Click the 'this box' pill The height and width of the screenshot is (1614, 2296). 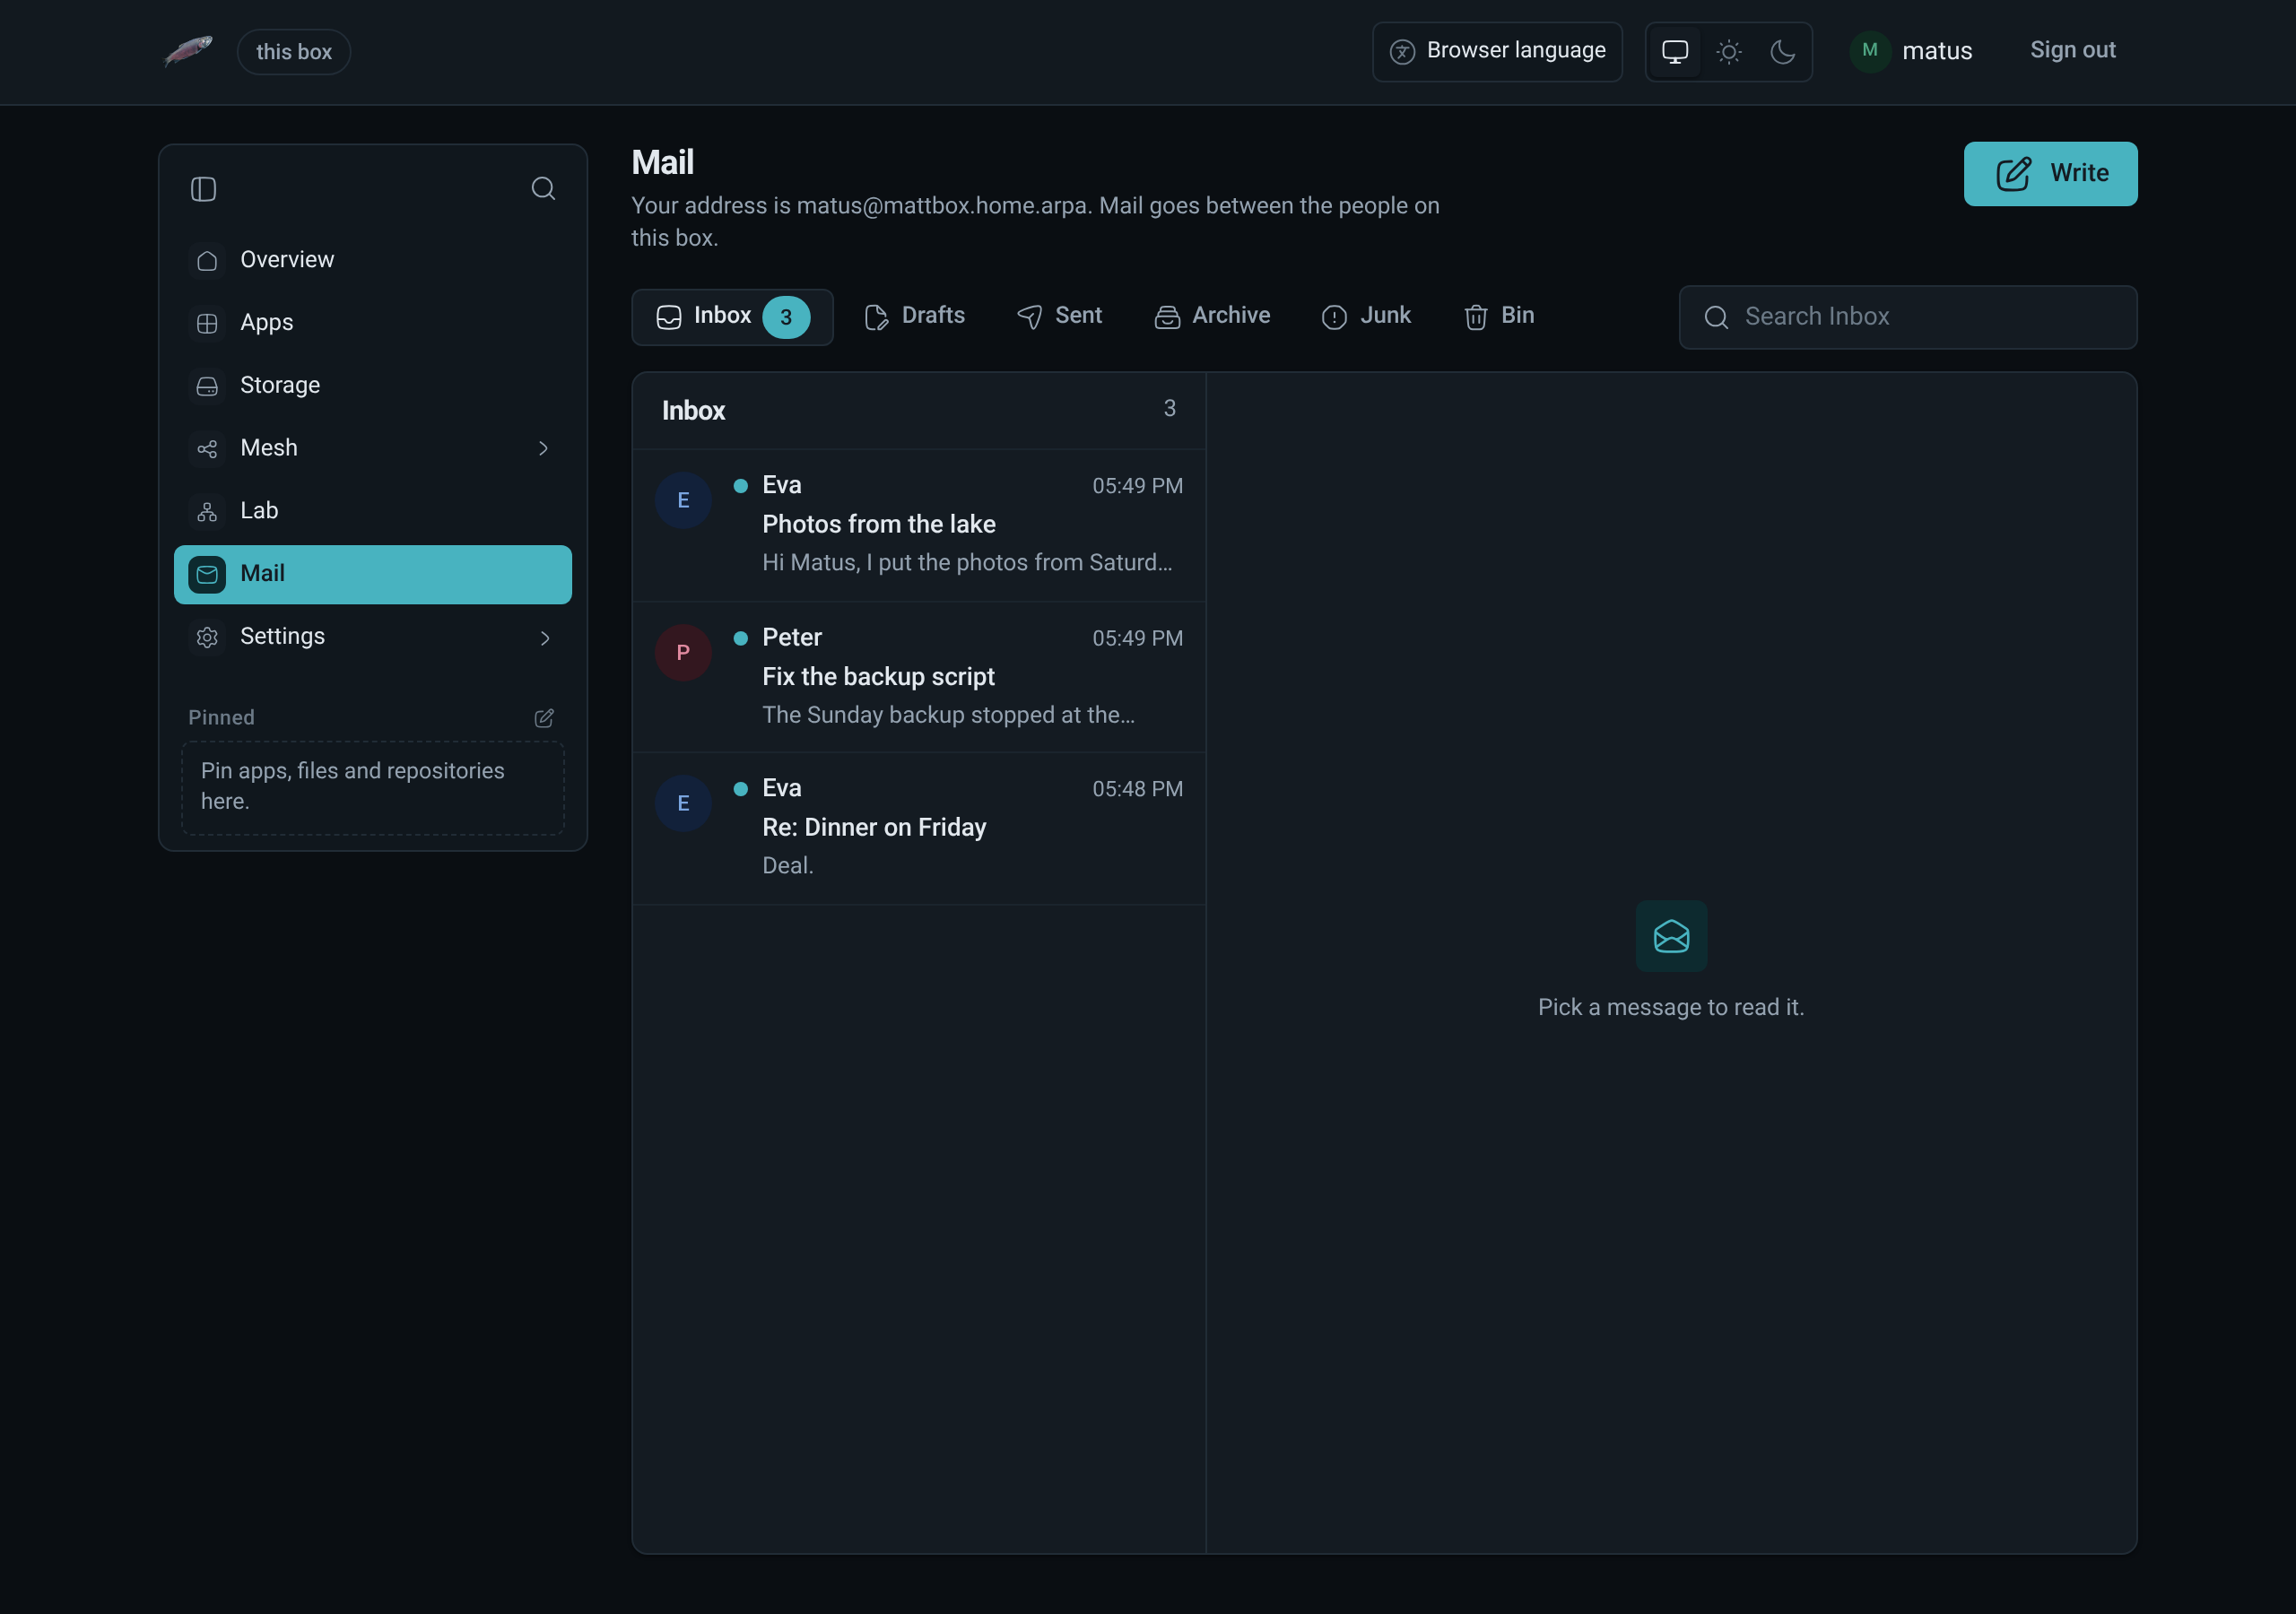pyautogui.click(x=293, y=52)
